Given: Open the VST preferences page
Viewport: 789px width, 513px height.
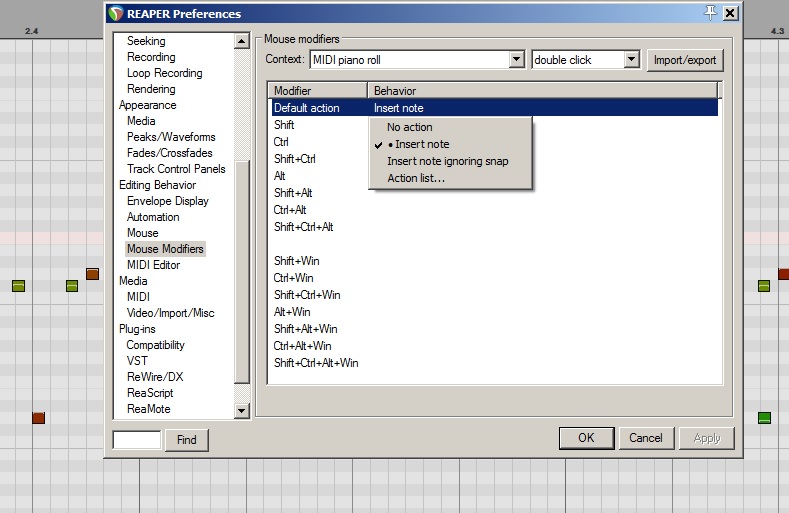Looking at the screenshot, I should tap(137, 361).
